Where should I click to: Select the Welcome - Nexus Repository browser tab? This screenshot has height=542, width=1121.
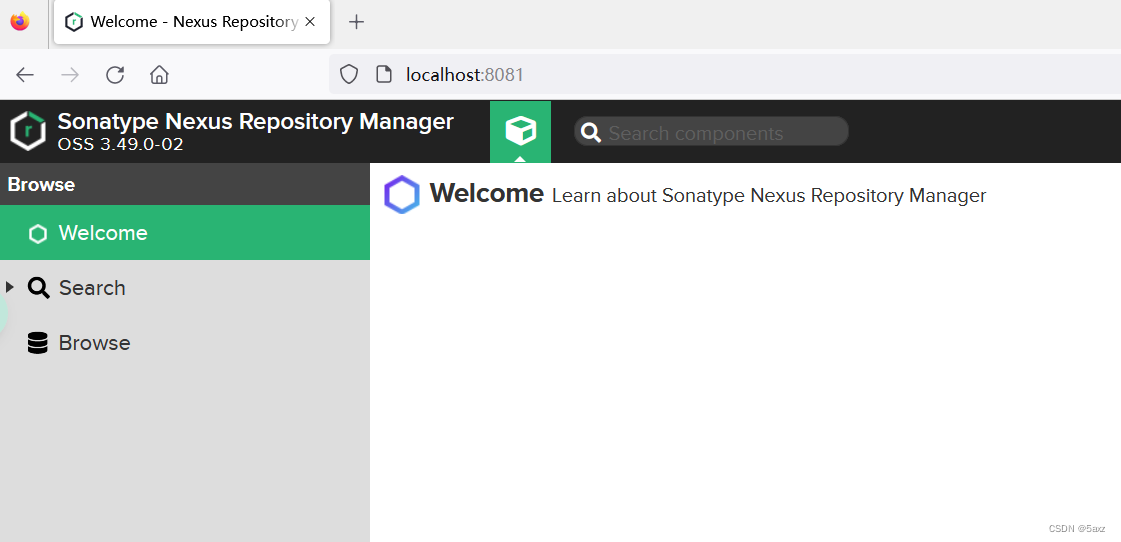click(x=192, y=22)
